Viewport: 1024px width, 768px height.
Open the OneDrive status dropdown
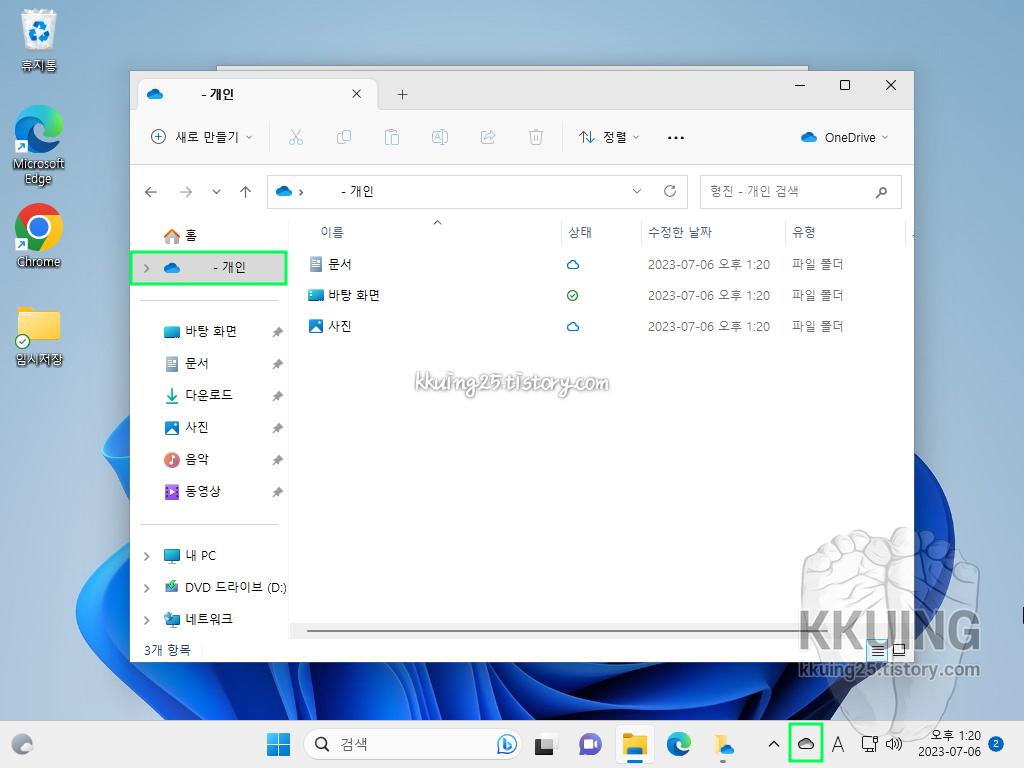tap(844, 137)
